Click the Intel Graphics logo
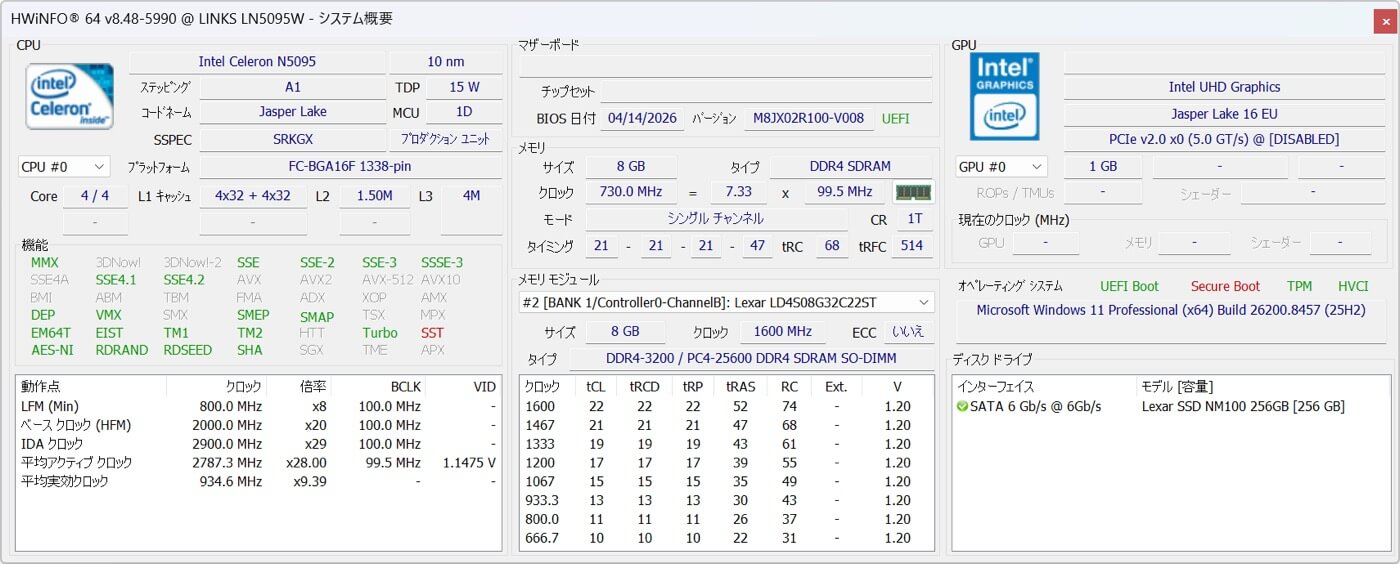1400x564 pixels. (x=1004, y=96)
